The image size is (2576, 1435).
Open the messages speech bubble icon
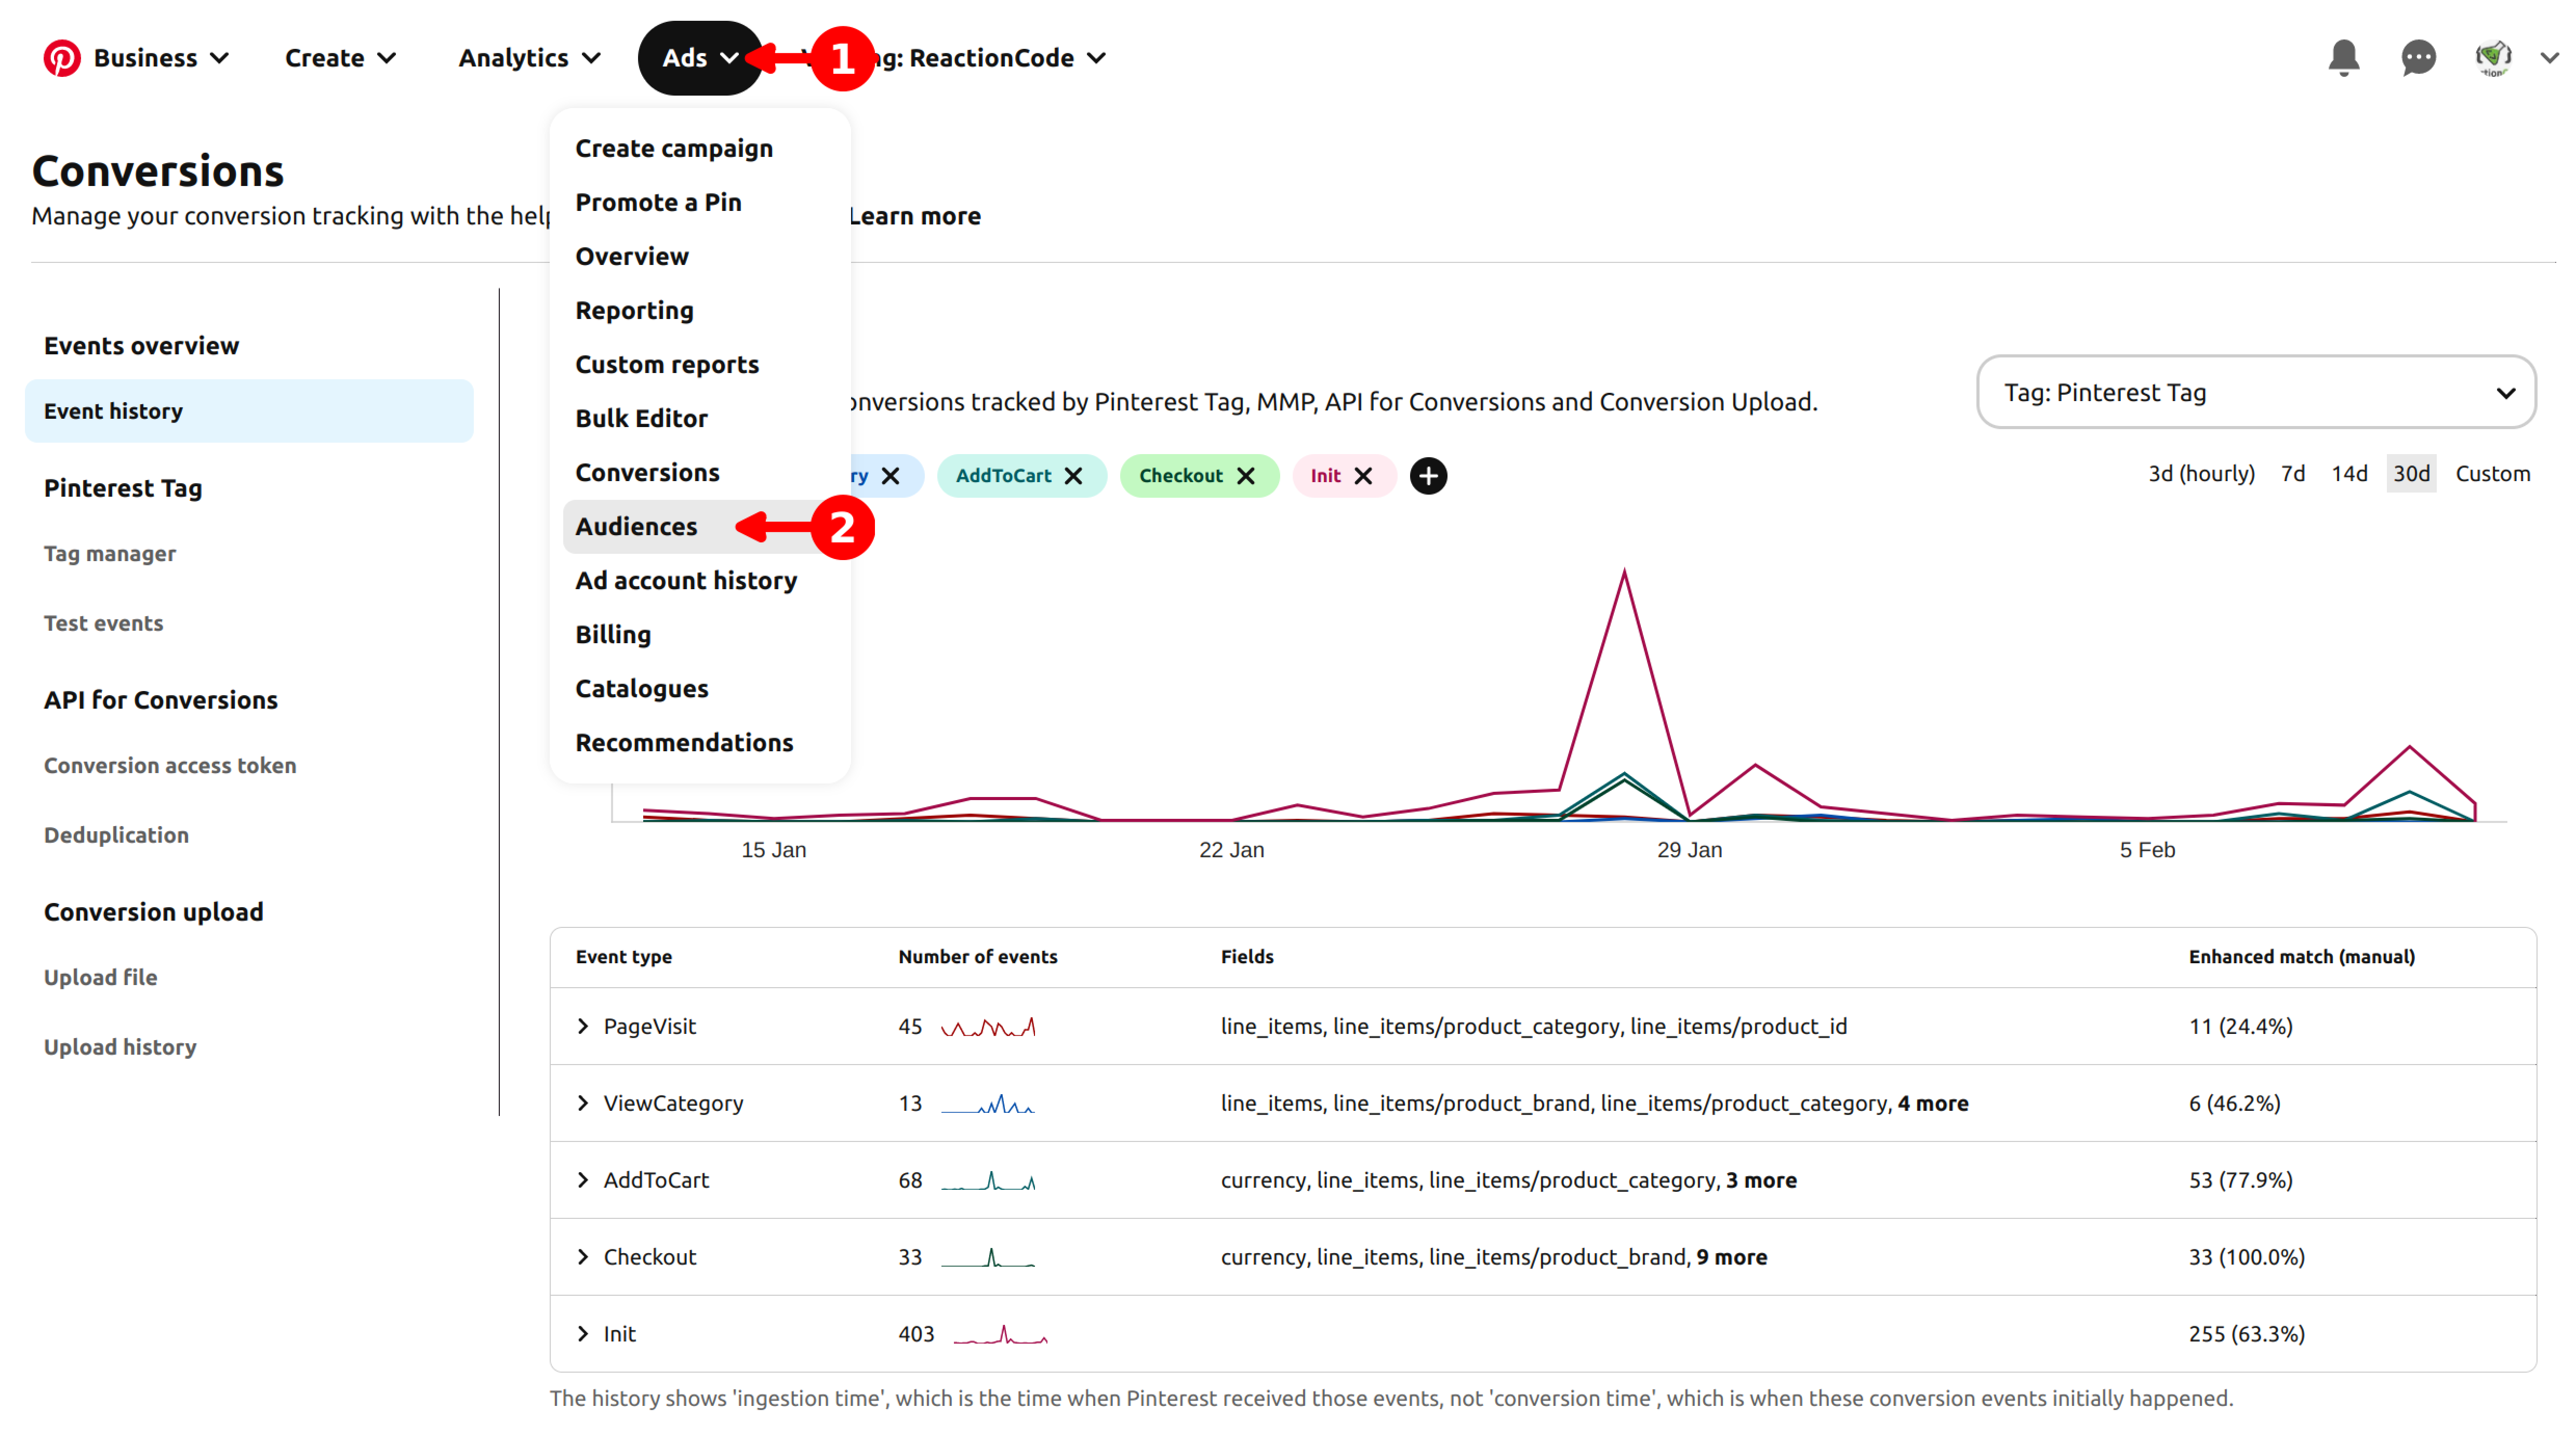[2418, 58]
